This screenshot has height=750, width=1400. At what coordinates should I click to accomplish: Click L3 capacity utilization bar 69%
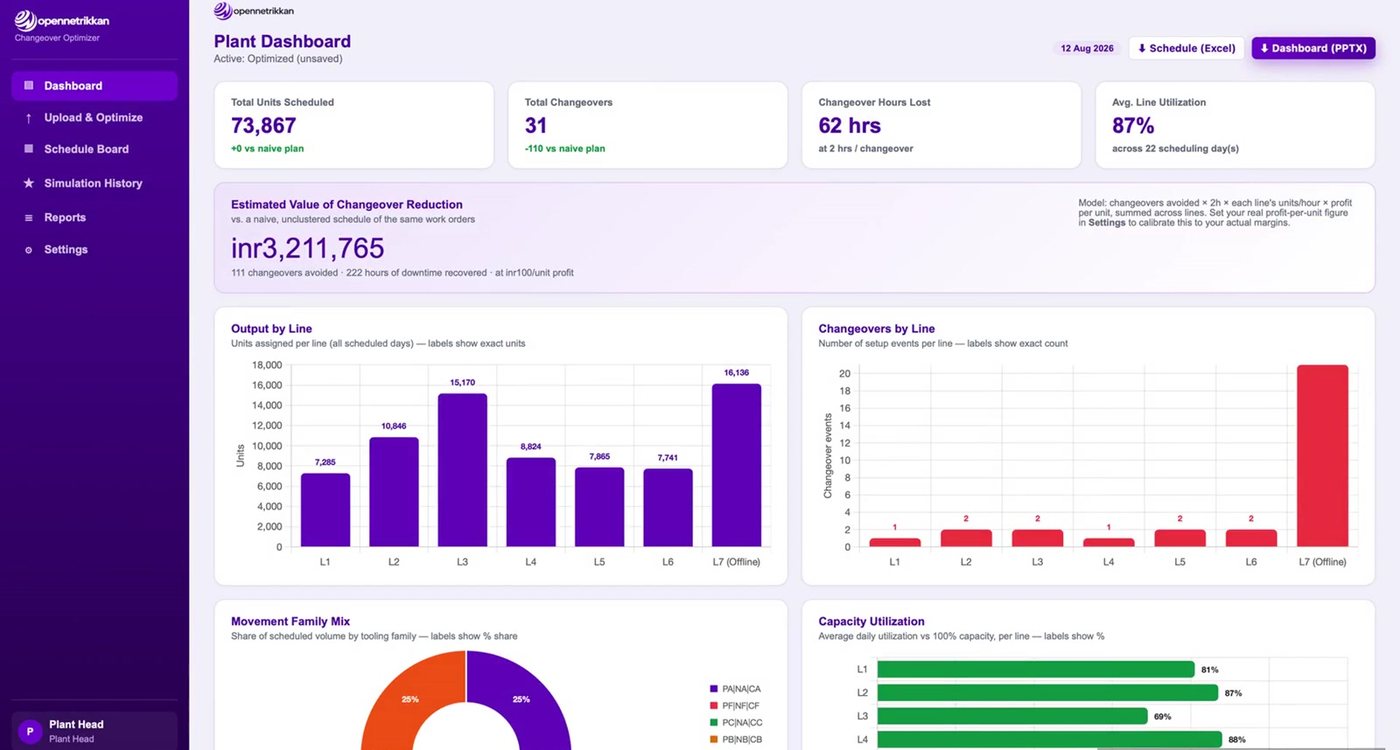pyautogui.click(x=1014, y=716)
